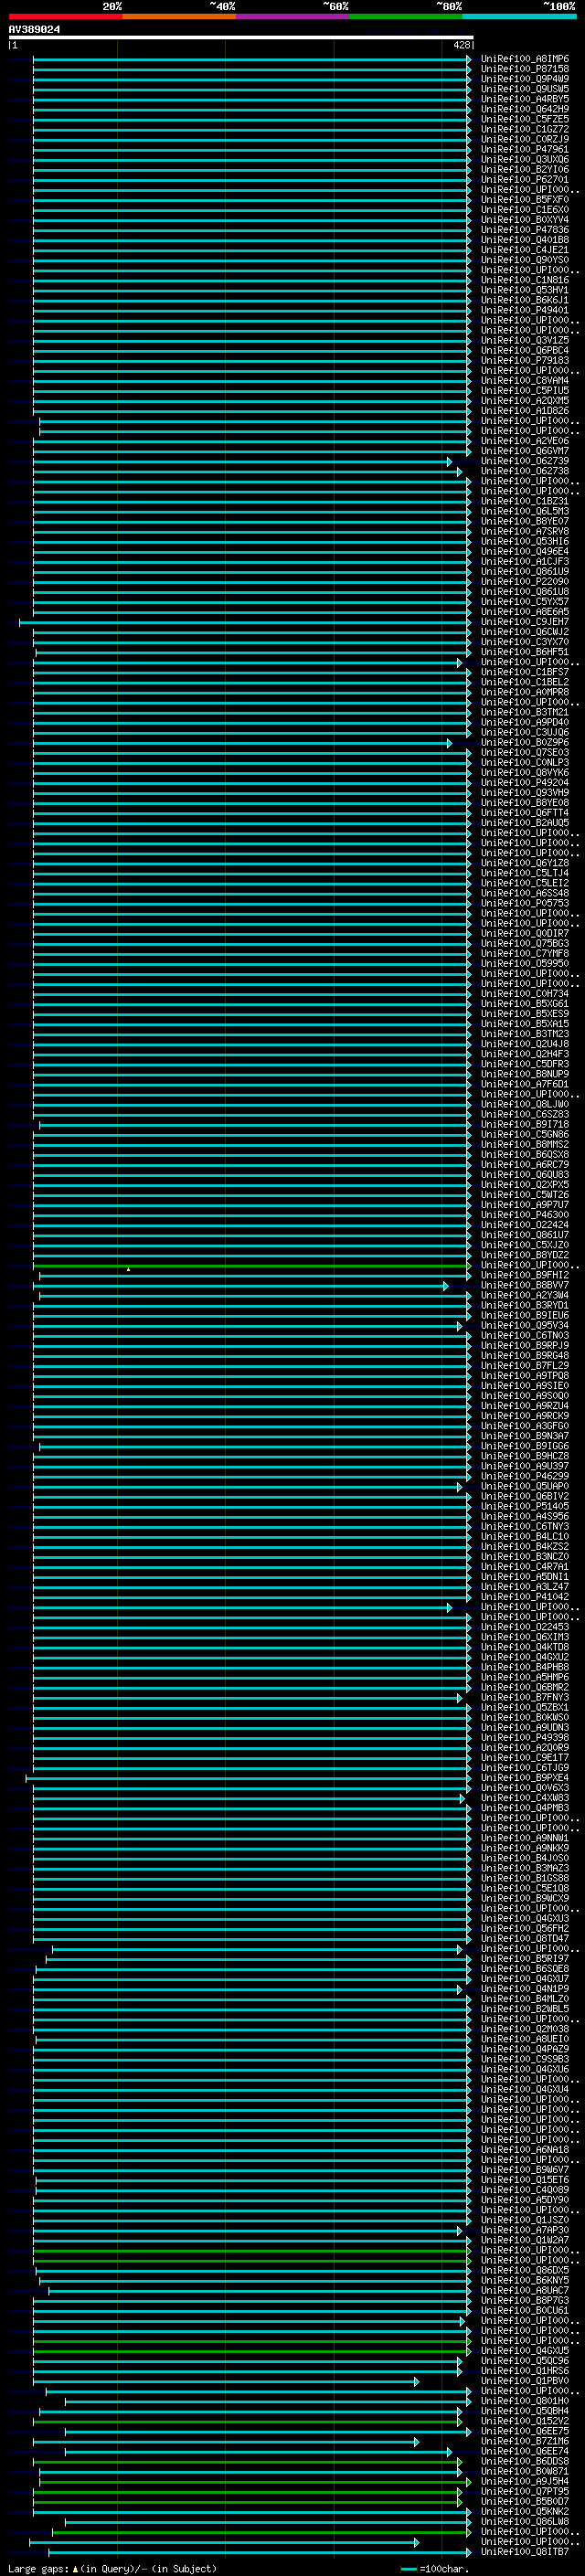
Task: Click hit label UniRef100_Q801H0
Action: click(x=524, y=2401)
